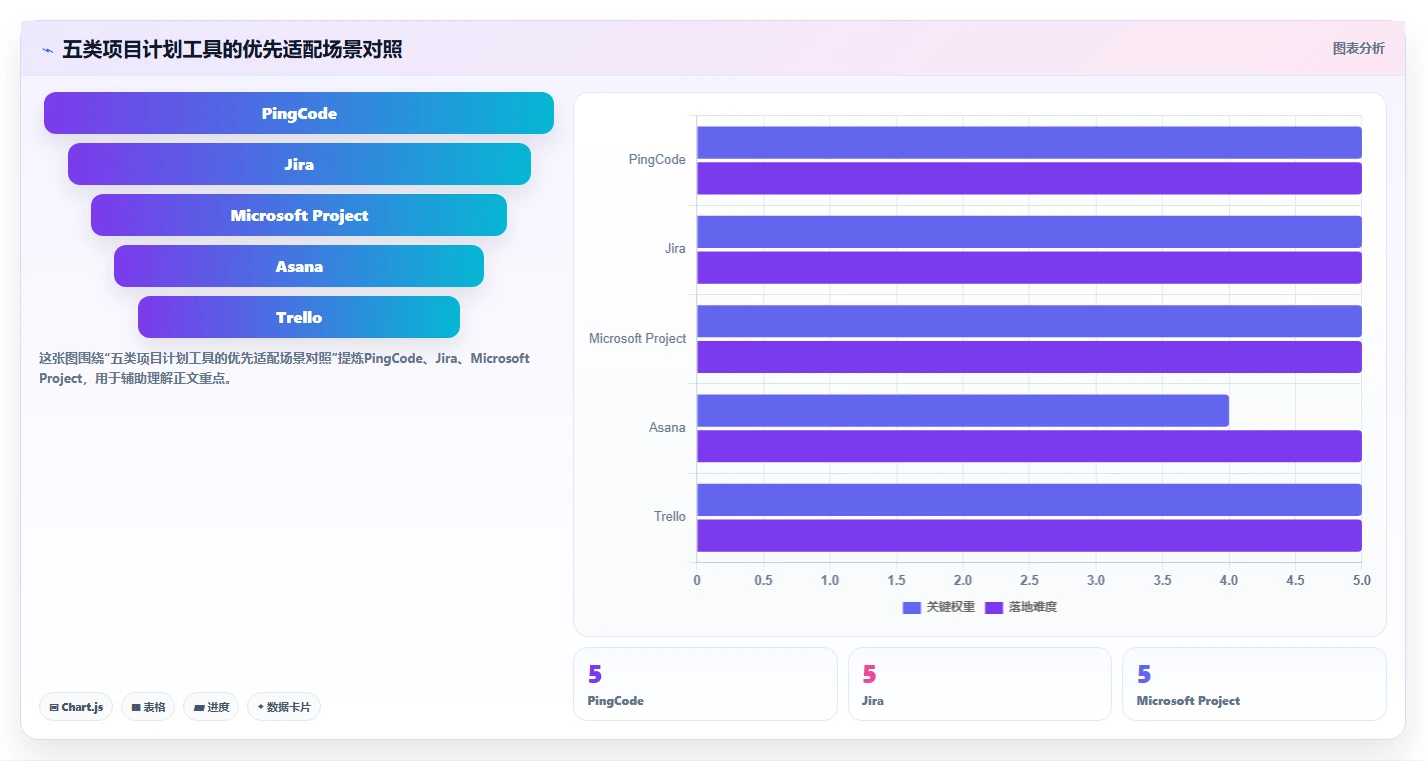Screen dimensions: 1426x761
Task: Click the Asana chart axis label
Action: 667,428
